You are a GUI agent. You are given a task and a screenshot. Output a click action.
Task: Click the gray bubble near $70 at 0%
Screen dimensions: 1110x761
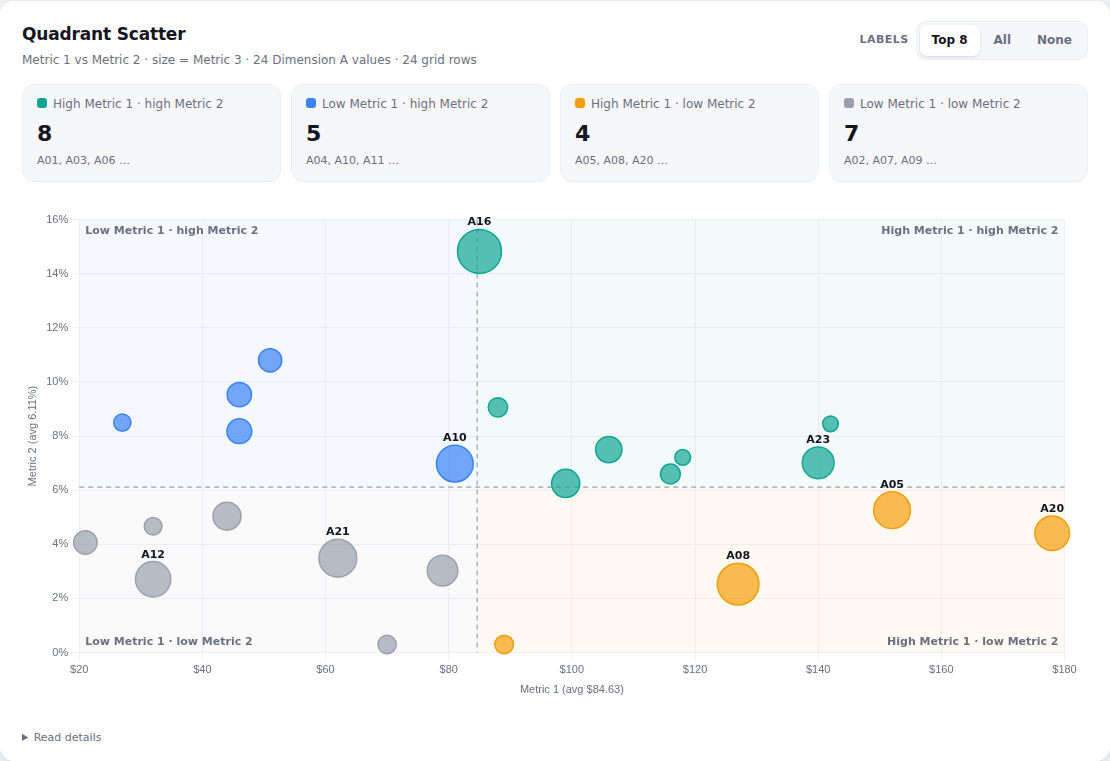click(x=387, y=644)
